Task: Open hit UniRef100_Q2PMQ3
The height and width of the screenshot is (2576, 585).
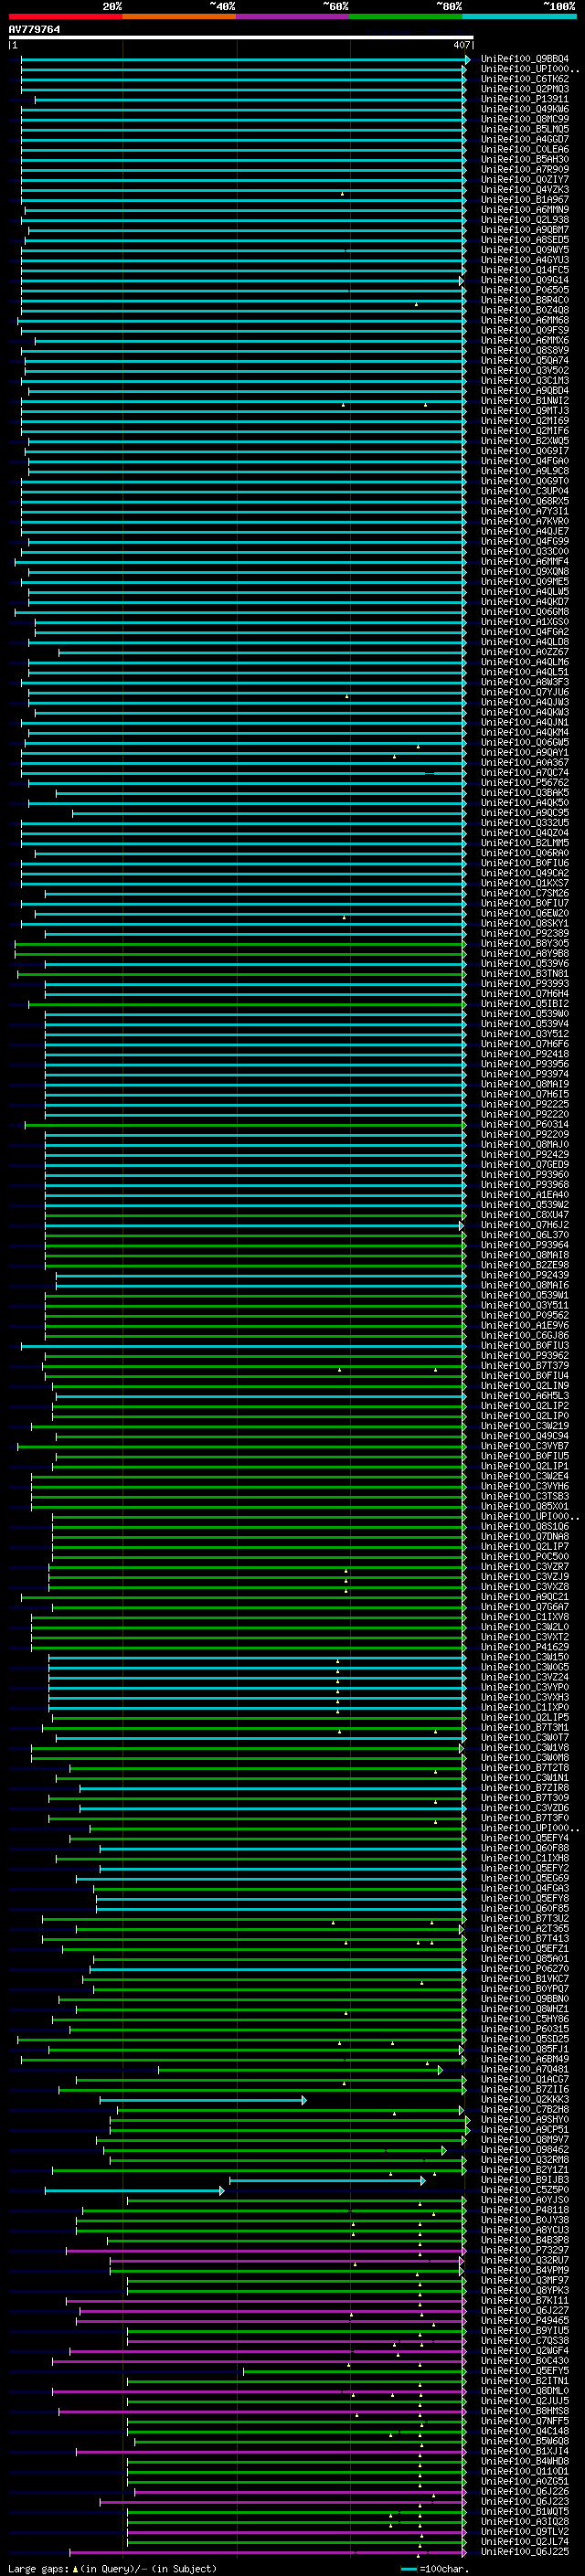Action: coord(524,89)
